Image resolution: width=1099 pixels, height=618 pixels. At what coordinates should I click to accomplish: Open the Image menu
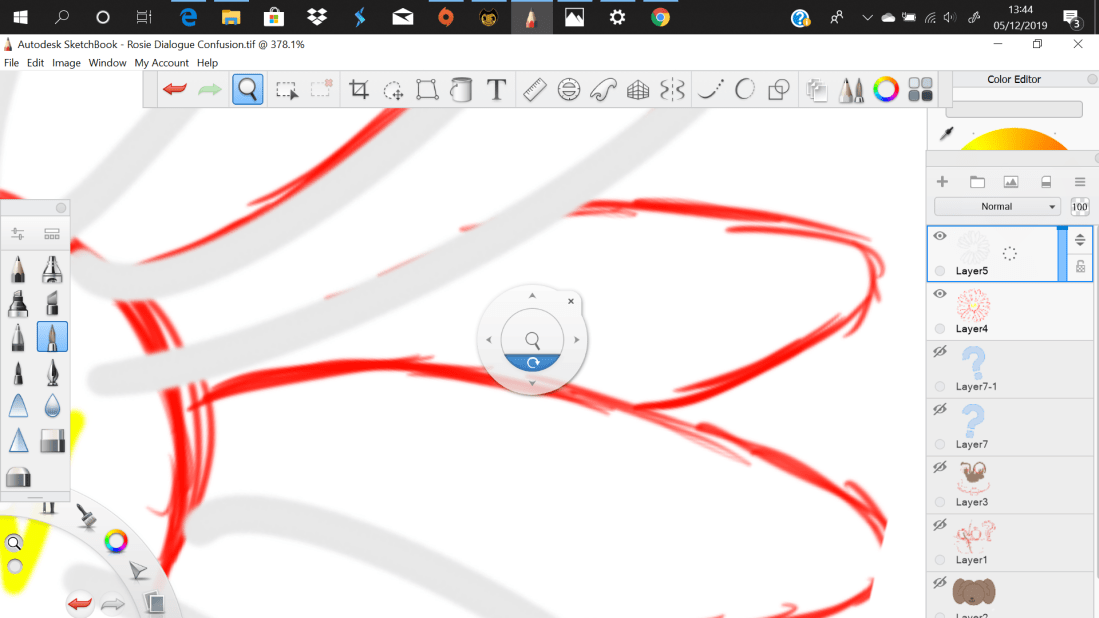(x=66, y=62)
